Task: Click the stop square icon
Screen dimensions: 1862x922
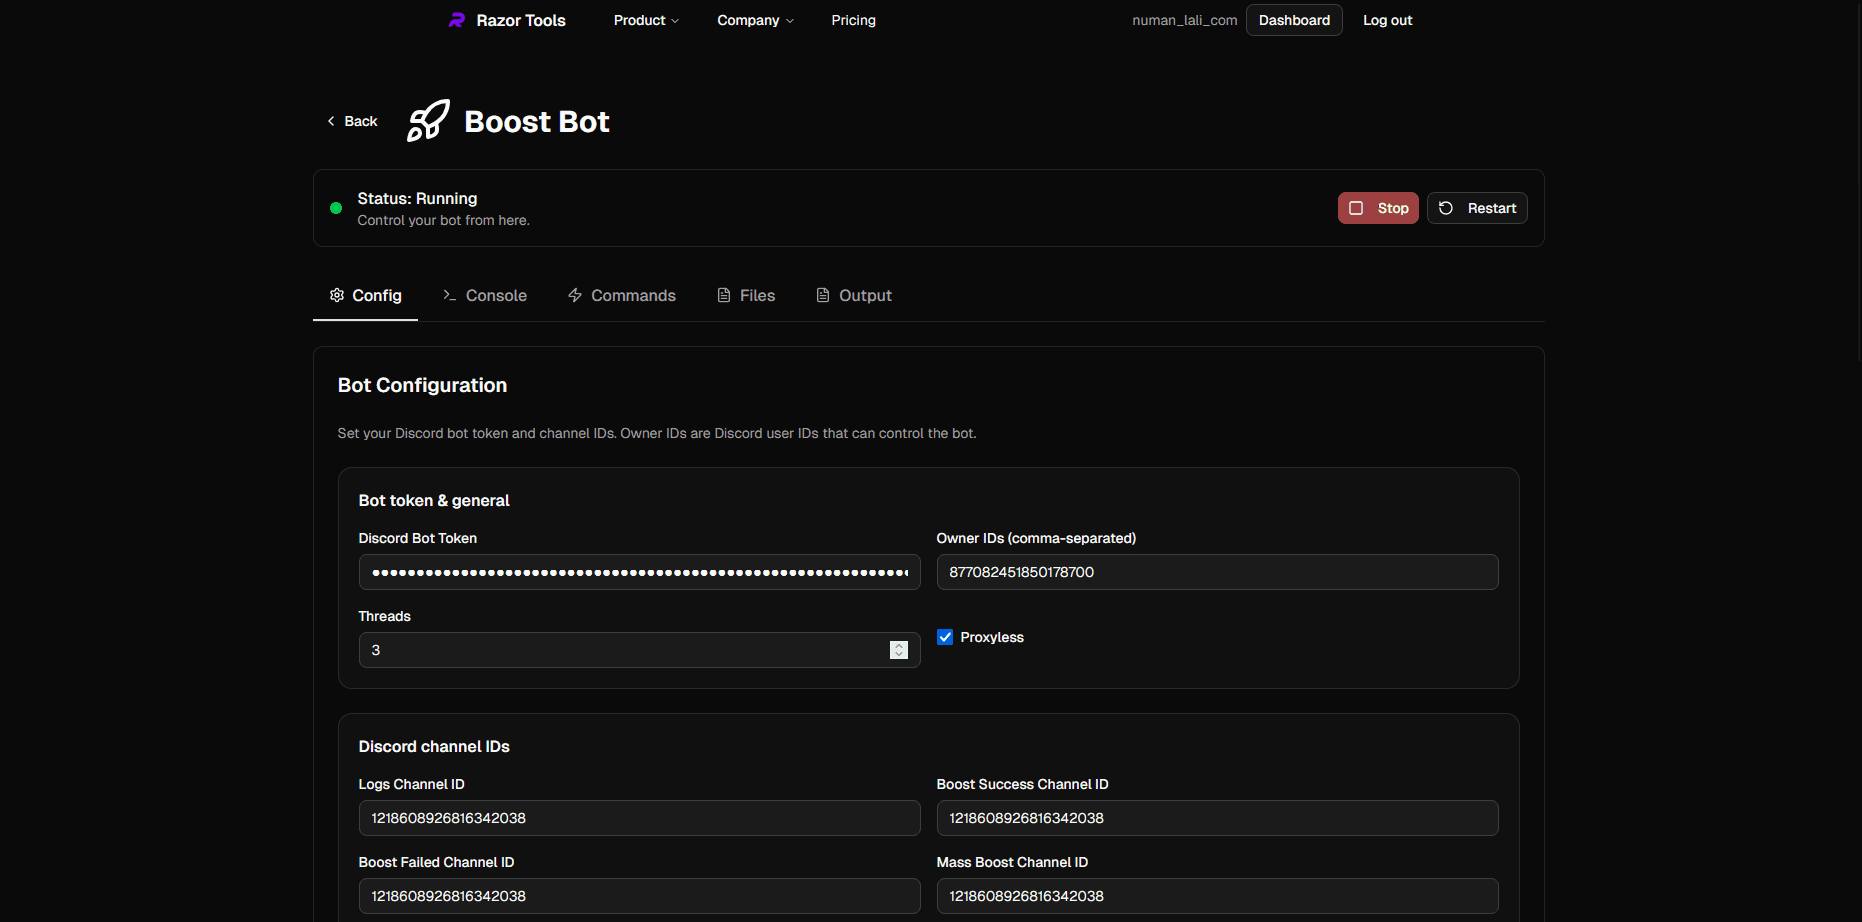Action: tap(1356, 208)
